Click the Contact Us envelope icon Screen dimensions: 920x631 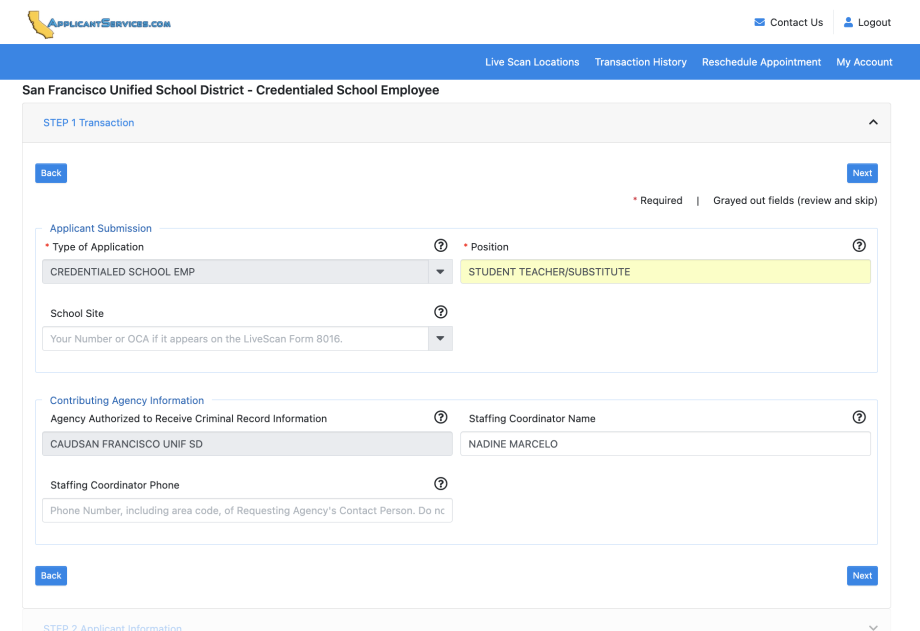tap(759, 22)
